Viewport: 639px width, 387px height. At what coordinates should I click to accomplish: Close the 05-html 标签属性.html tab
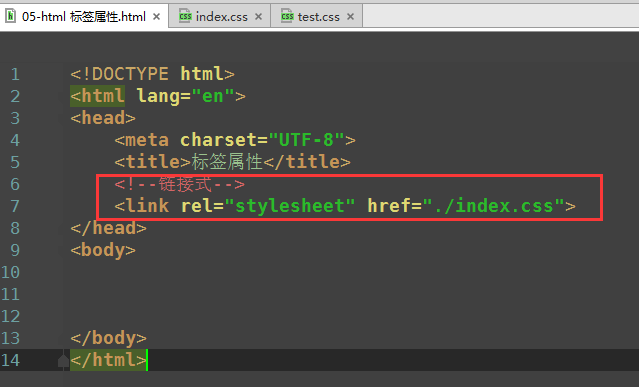[156, 17]
